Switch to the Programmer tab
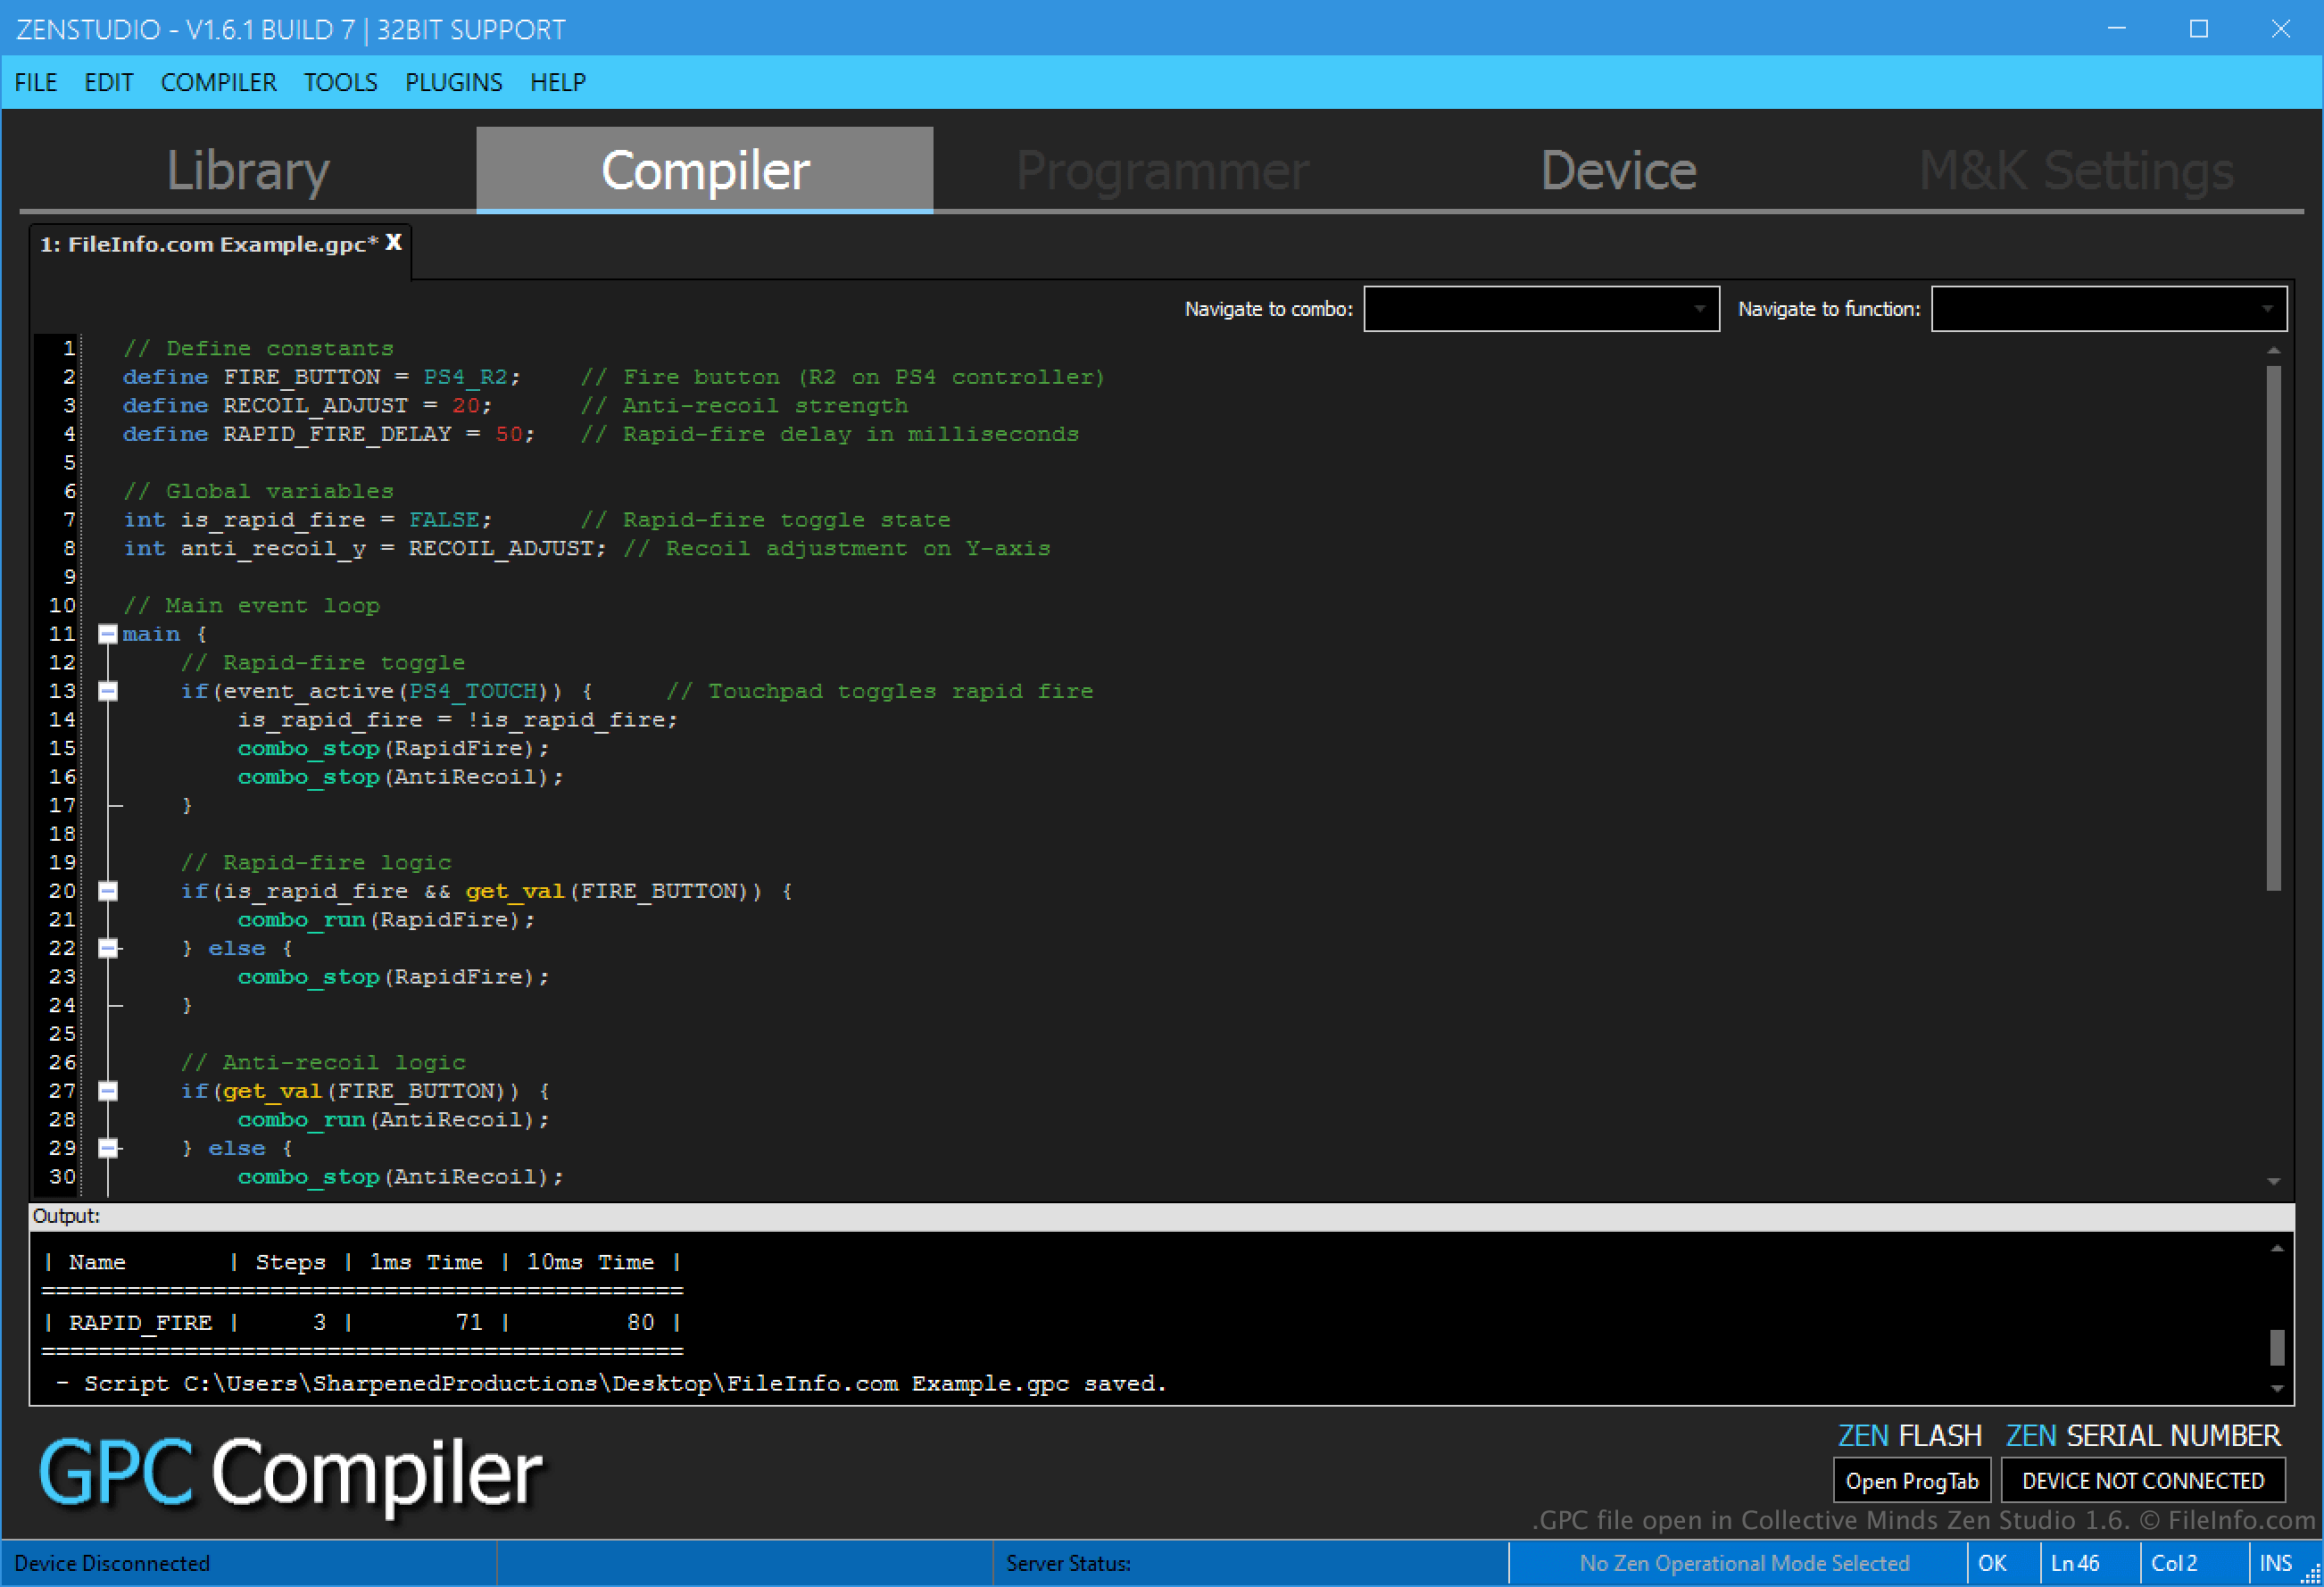Viewport: 2324px width, 1587px height. click(x=1162, y=170)
